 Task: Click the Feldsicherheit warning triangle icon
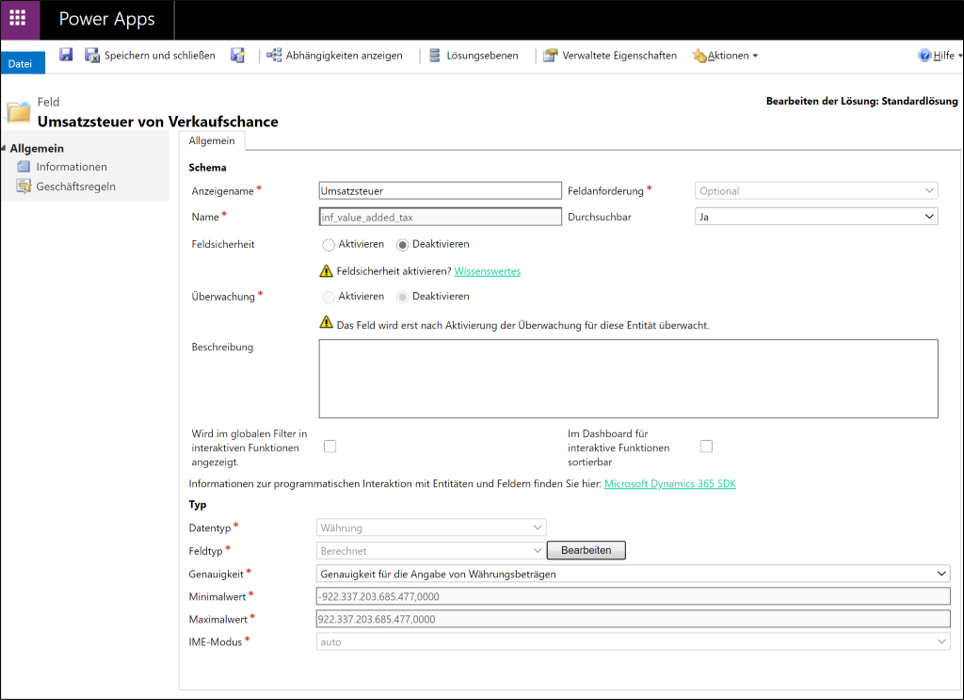point(326,271)
